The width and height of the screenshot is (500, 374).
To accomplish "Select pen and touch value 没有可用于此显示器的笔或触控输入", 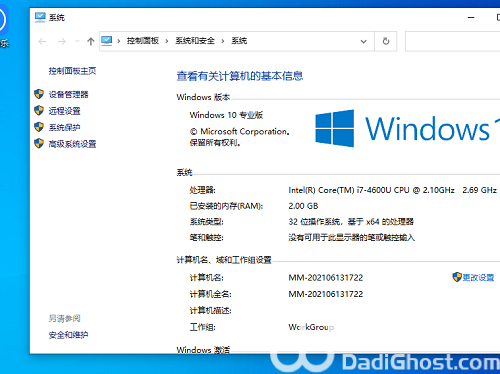I will (352, 238).
